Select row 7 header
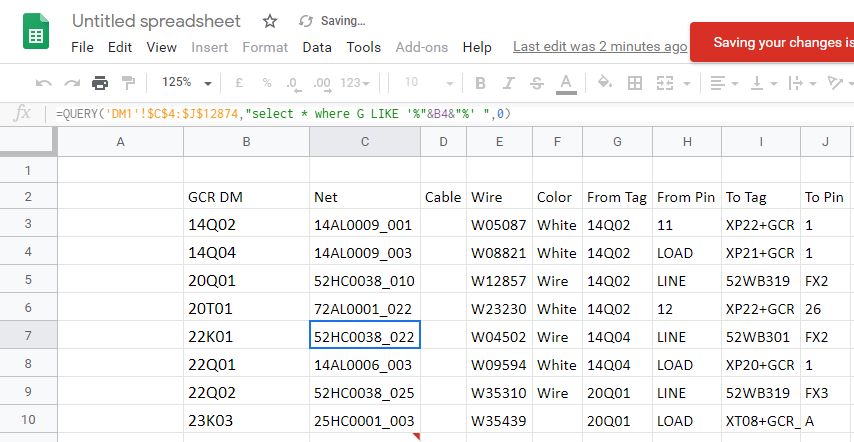 click(28, 335)
